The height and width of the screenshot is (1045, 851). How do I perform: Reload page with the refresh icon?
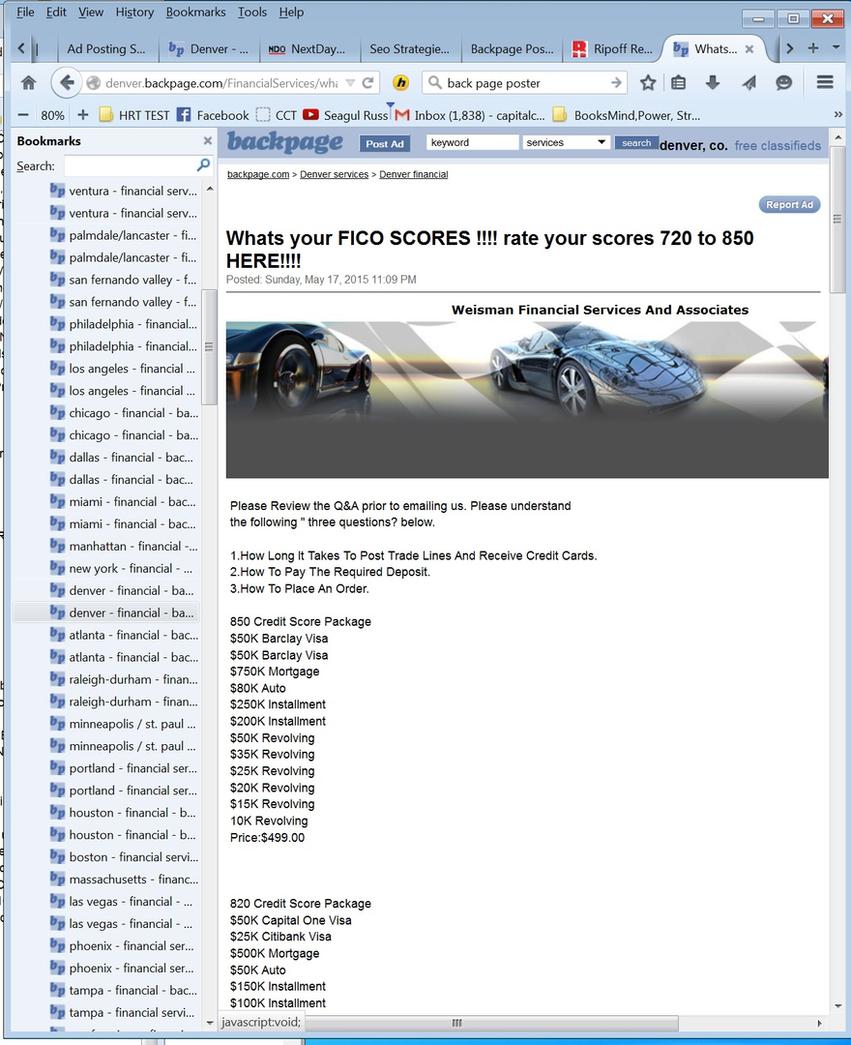click(368, 83)
